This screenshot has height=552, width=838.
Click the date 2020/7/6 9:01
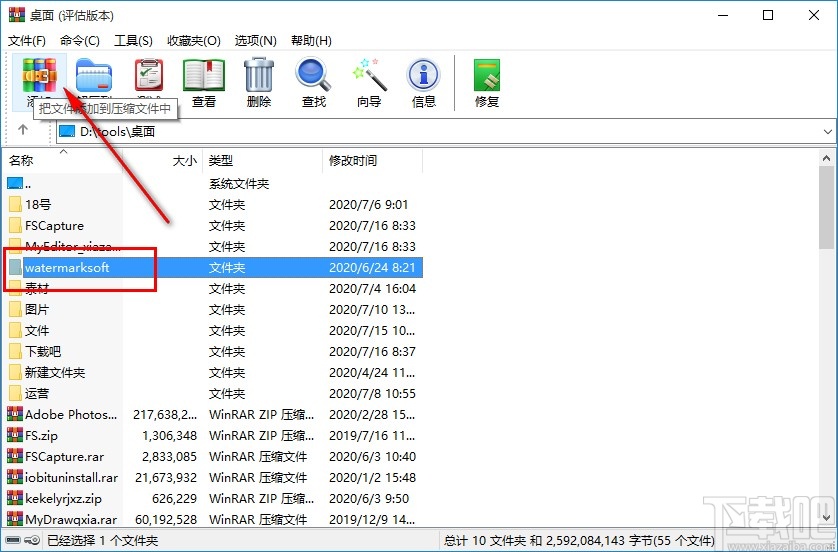[x=369, y=205]
